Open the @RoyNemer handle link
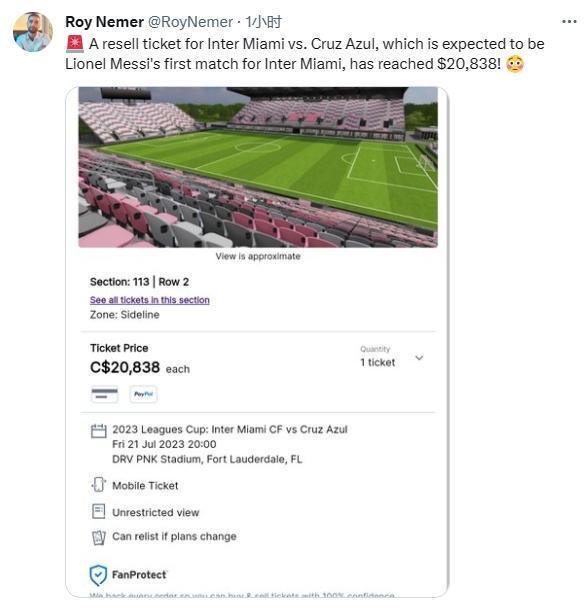The width and height of the screenshot is (587, 608). coord(190,22)
